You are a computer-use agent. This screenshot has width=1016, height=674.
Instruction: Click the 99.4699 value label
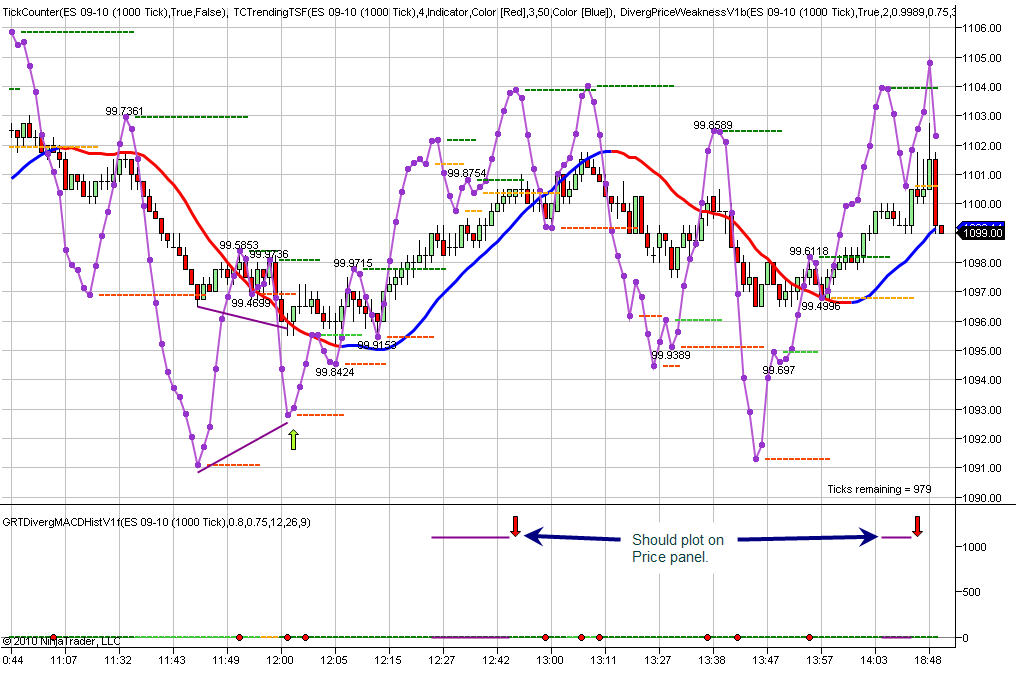(x=251, y=303)
